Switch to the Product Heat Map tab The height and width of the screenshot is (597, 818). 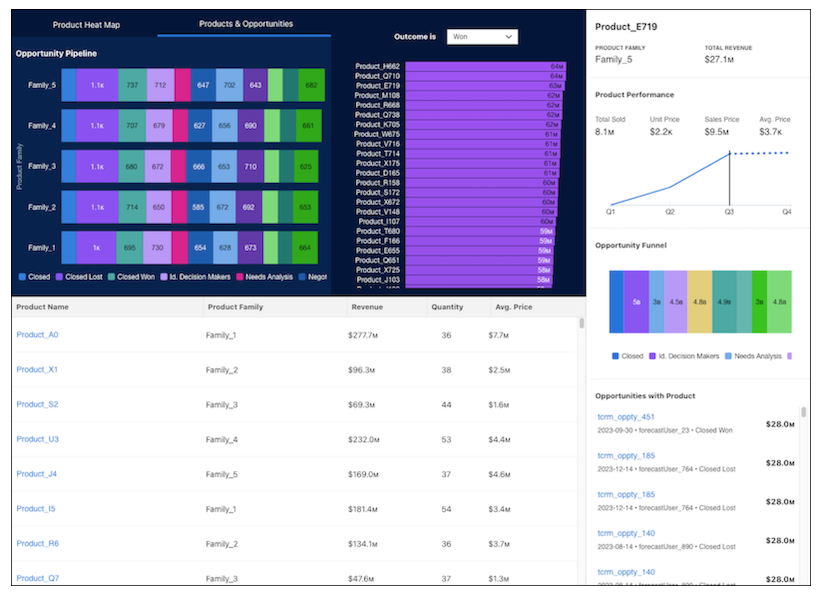coord(86,24)
